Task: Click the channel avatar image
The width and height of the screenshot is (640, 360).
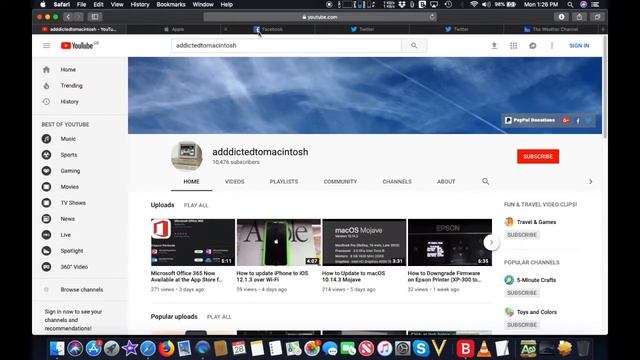Action: pos(187,156)
